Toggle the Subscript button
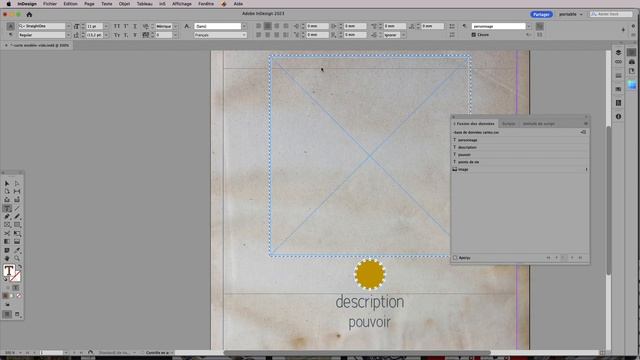640x360 pixels. (x=126, y=35)
